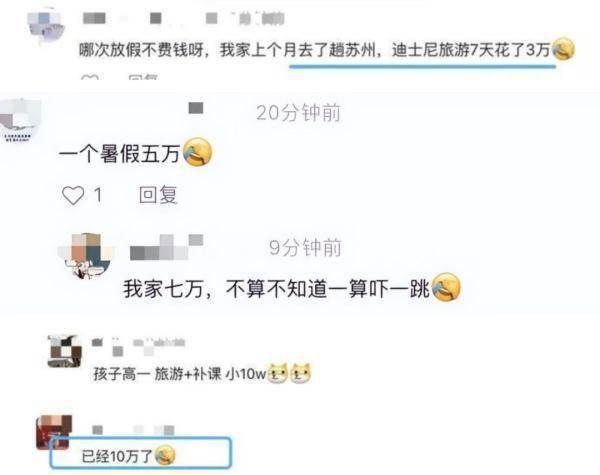Open username of the top commenter
The height and width of the screenshot is (475, 600).
pos(184,18)
